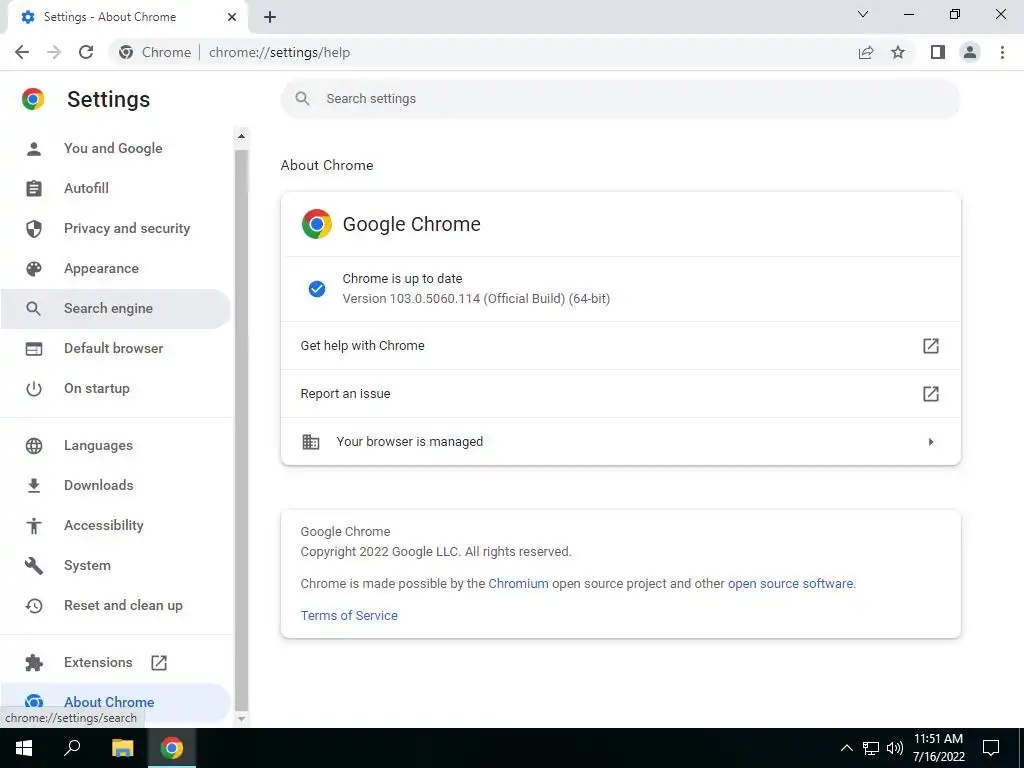1024x768 pixels.
Task: Open the Extensions page
Action: tap(116, 662)
